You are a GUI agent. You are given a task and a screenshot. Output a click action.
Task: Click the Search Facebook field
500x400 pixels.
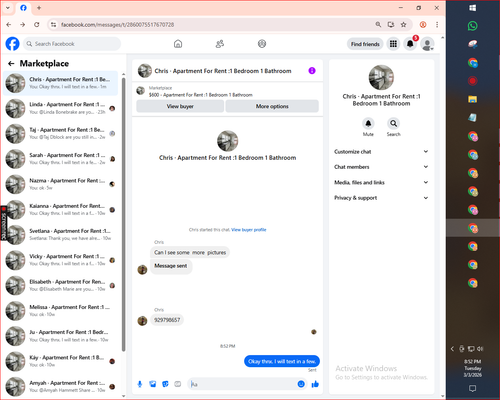(72, 44)
